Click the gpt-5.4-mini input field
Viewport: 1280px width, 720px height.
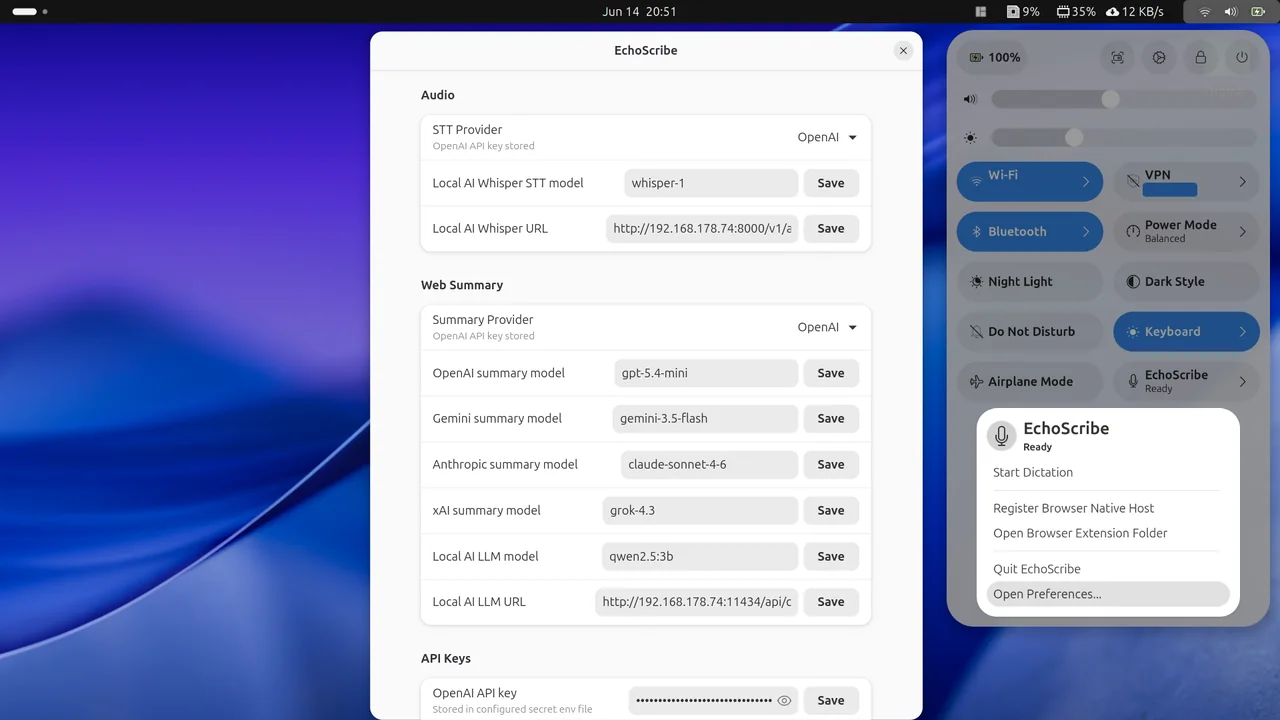click(706, 373)
